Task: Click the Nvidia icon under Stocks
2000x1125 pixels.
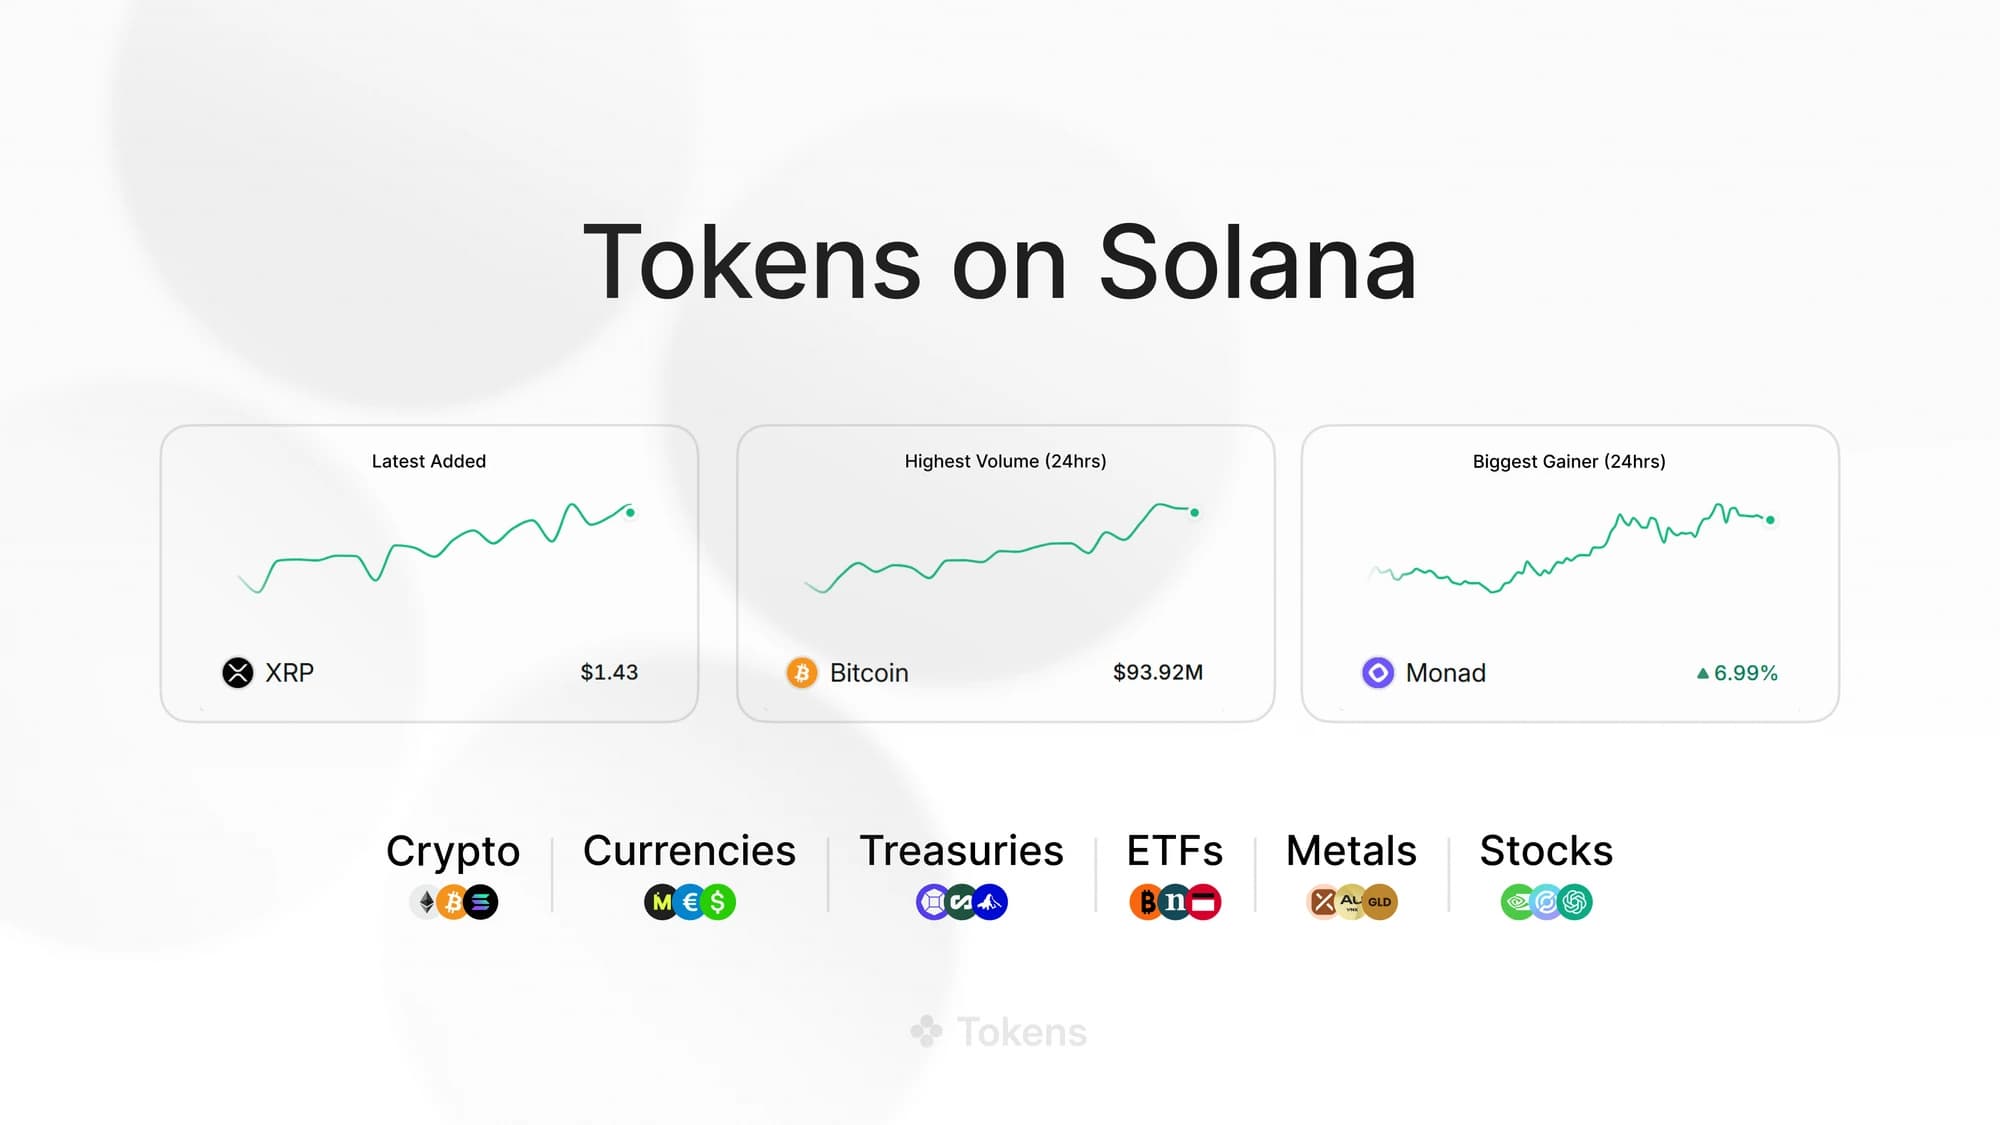Action: pos(1517,902)
